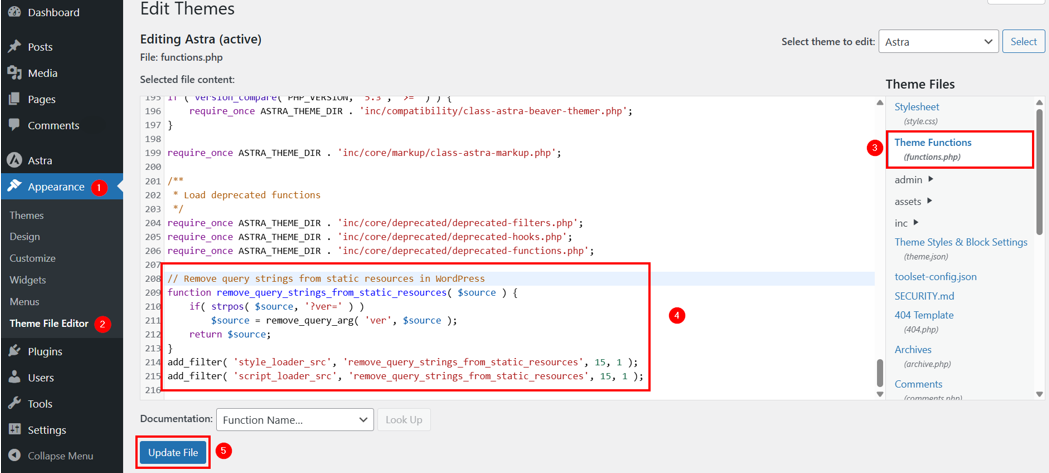The height and width of the screenshot is (473, 1049).
Task: Open the Customize submenu link
Action: (x=33, y=258)
